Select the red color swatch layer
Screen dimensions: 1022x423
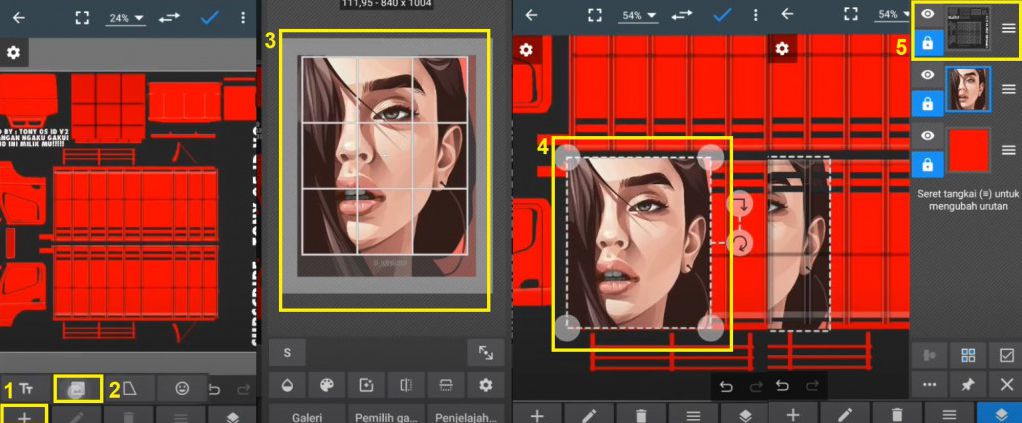[969, 150]
